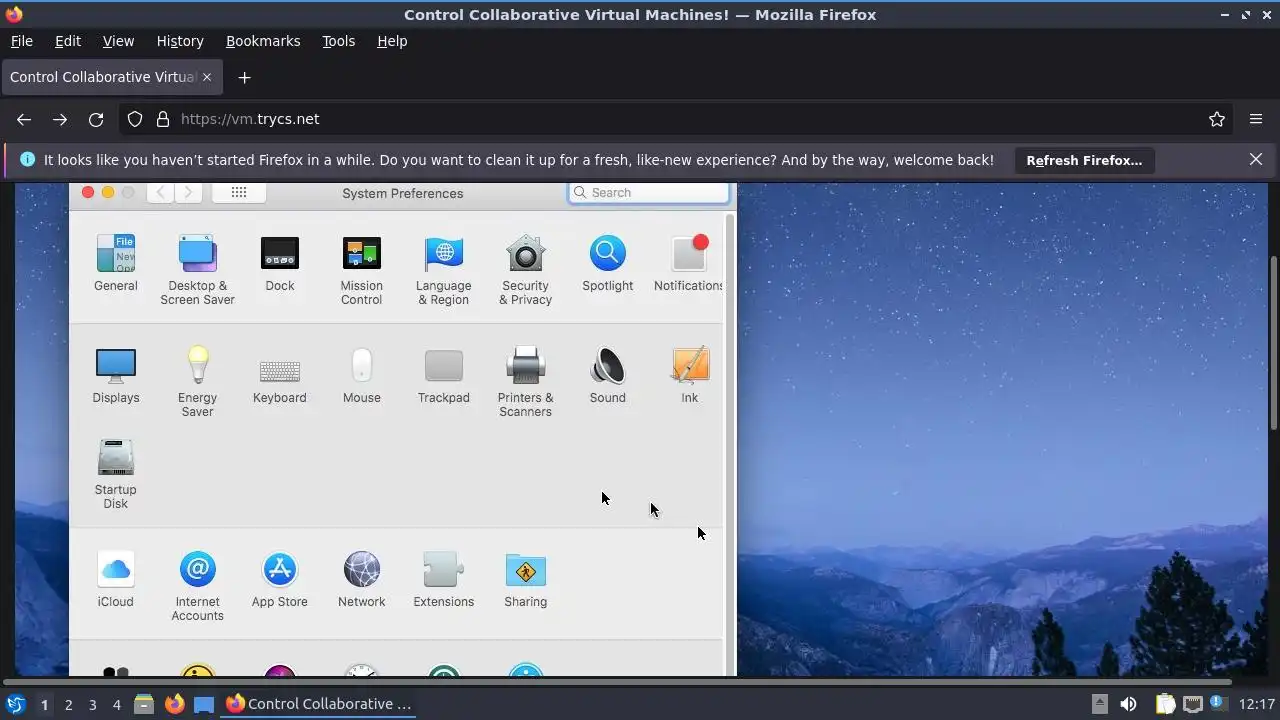1280x720 pixels.
Task: Open Internet Accounts preferences
Action: [x=197, y=586]
